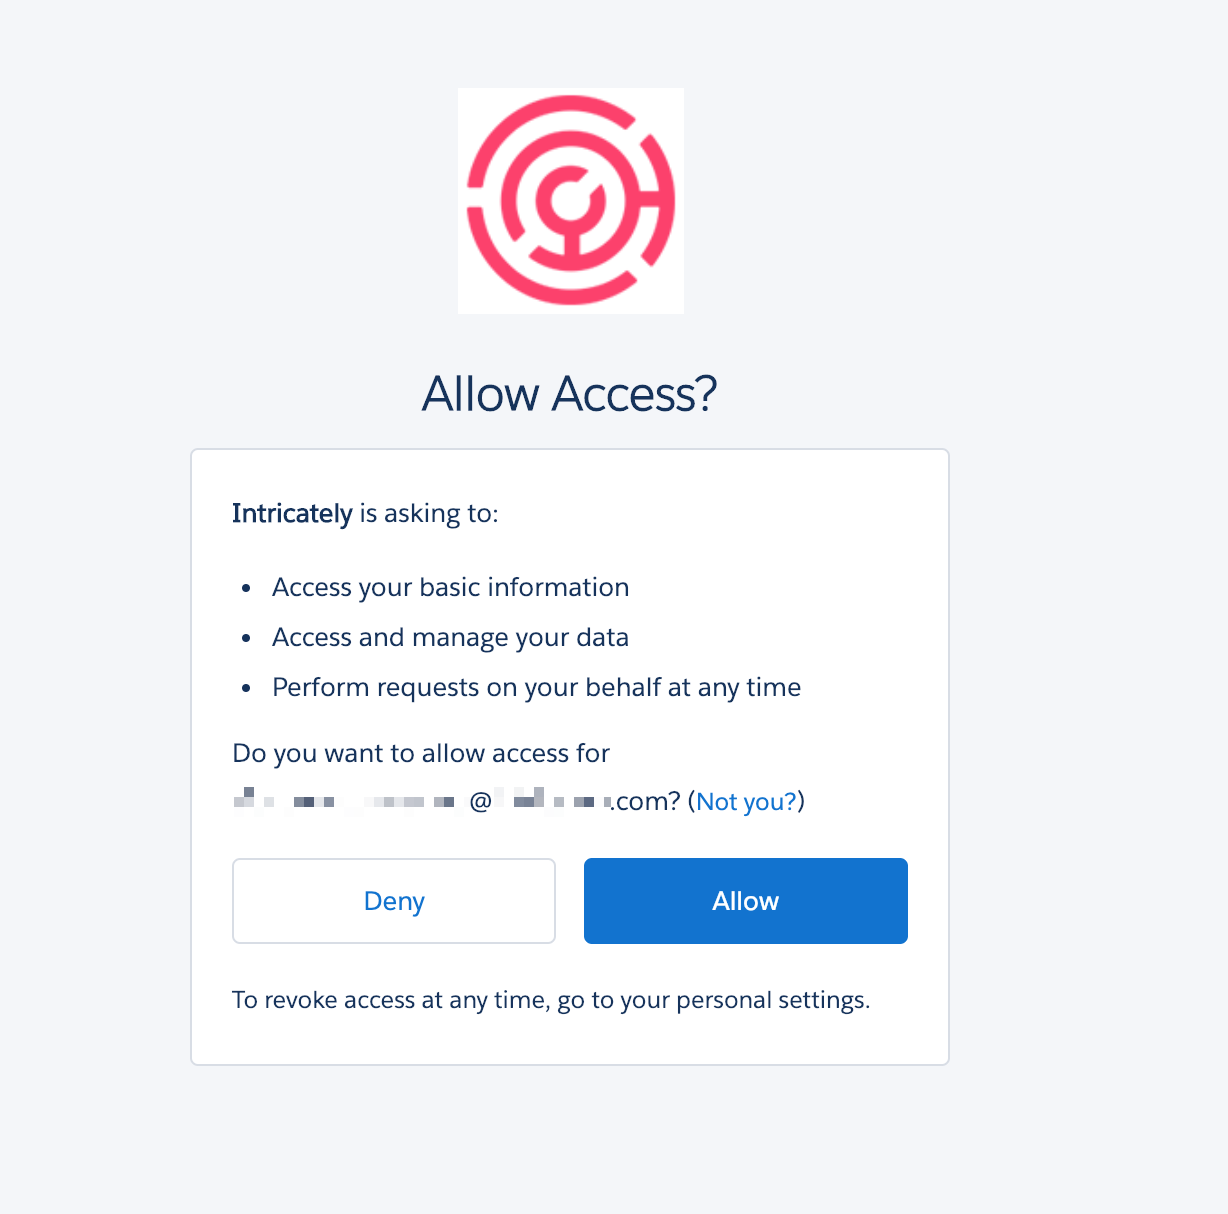Click the "To revoke access" notice text
This screenshot has width=1228, height=1214.
551,1001
